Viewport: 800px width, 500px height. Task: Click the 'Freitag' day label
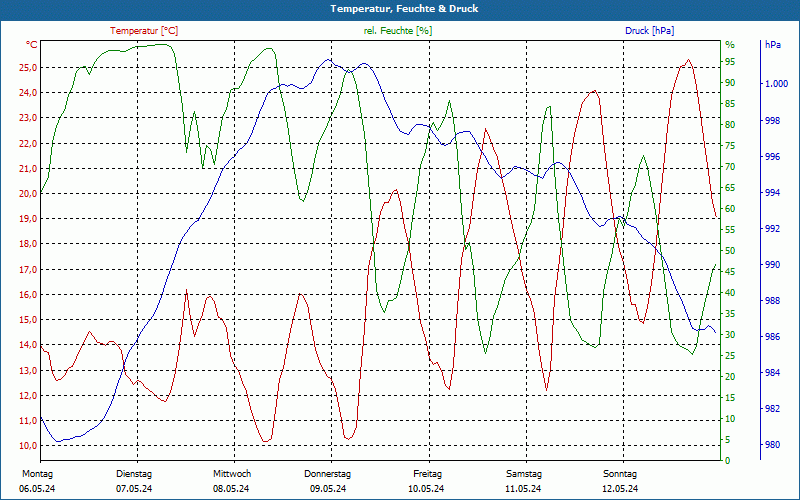tap(428, 474)
